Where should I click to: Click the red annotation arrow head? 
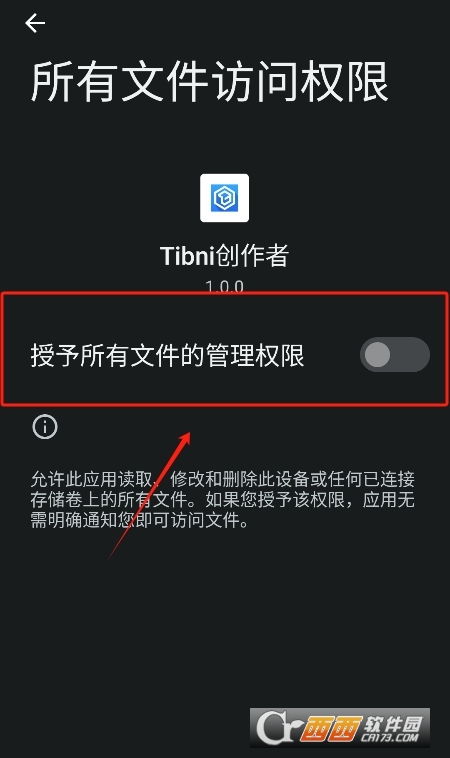coord(184,439)
